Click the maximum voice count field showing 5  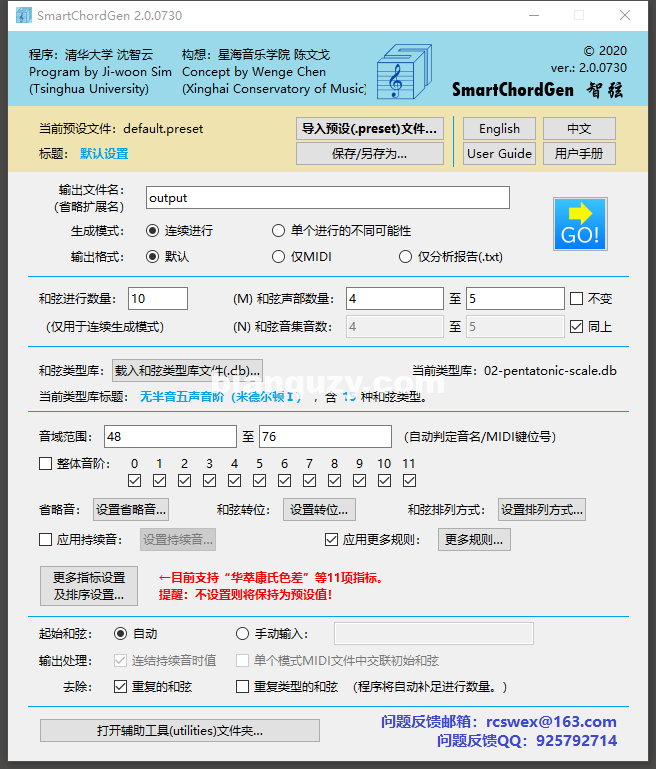click(515, 299)
